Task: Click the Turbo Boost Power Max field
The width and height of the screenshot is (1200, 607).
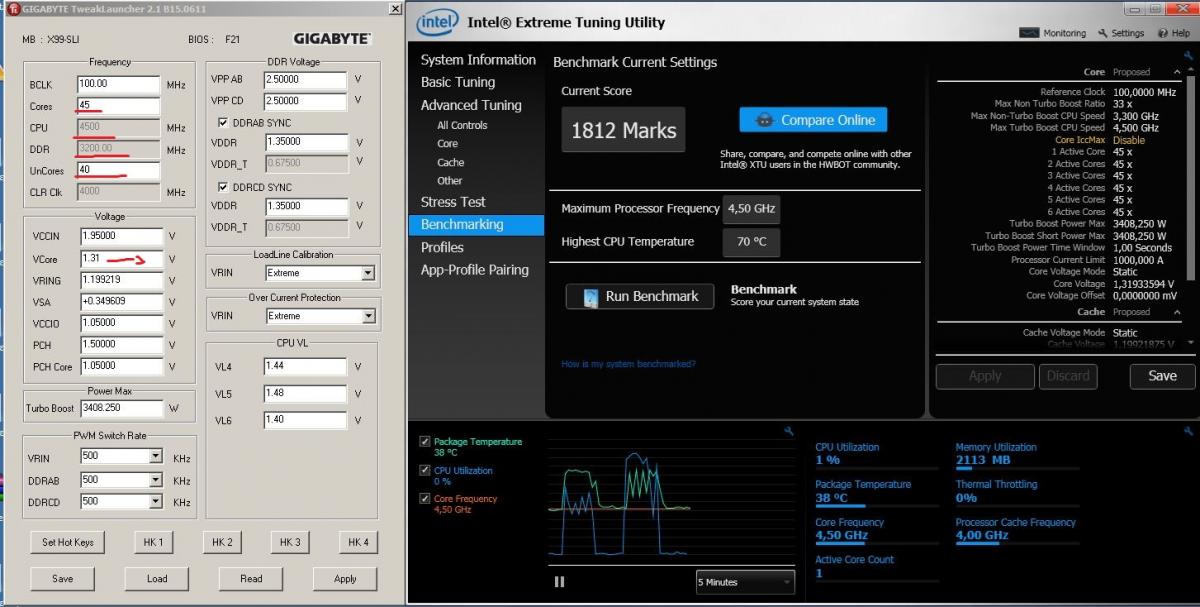Action: tap(120, 409)
